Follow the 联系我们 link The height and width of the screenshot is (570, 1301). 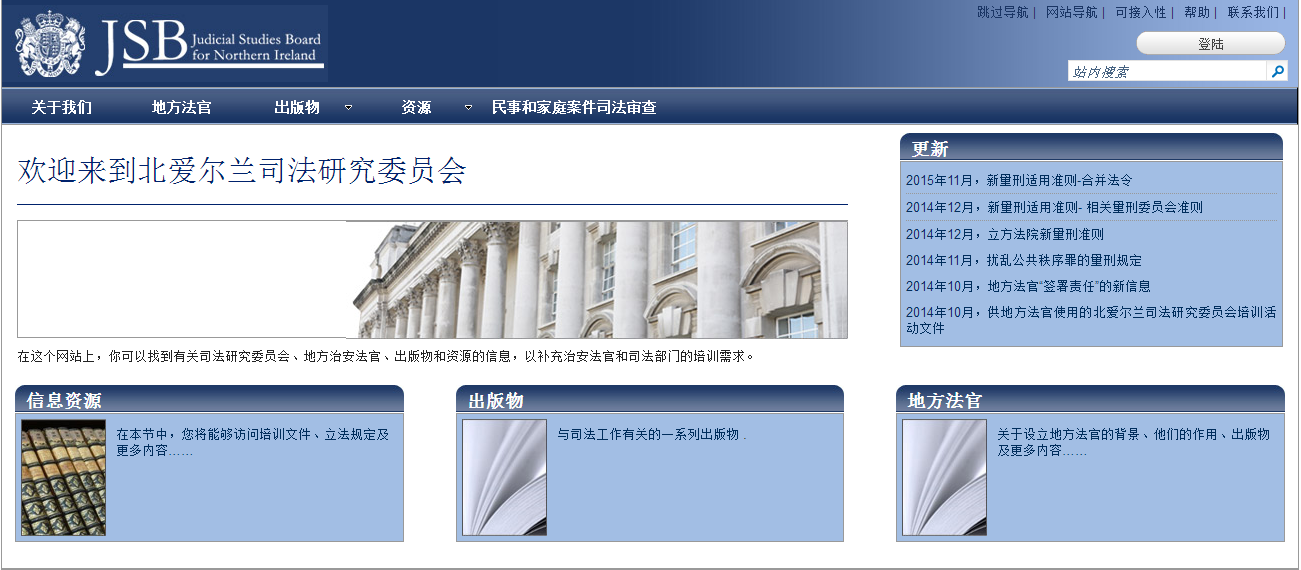point(1253,13)
